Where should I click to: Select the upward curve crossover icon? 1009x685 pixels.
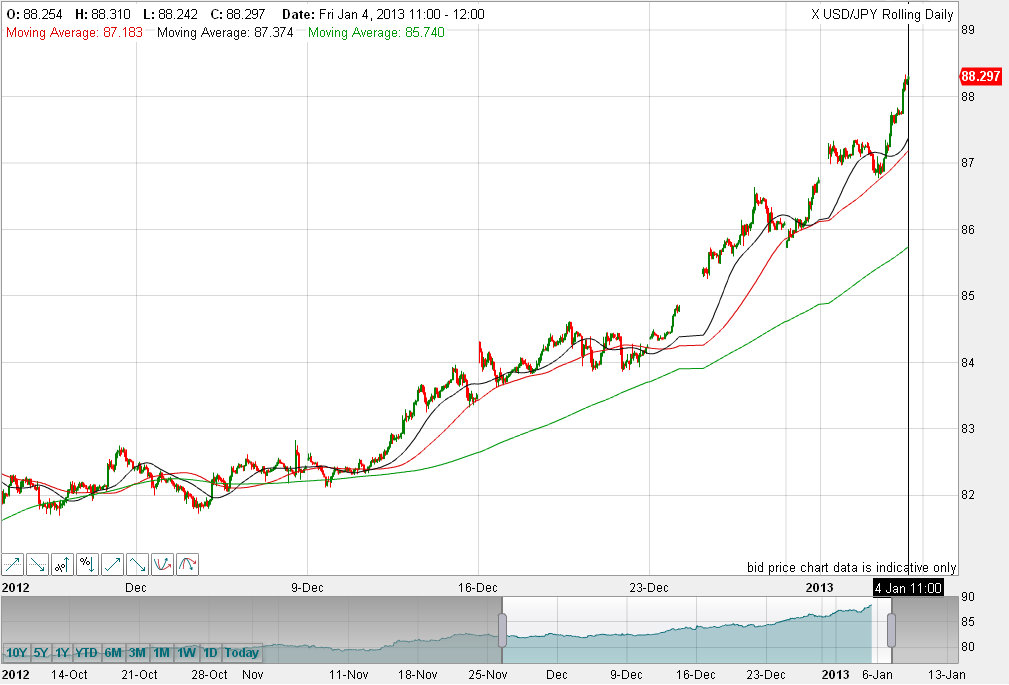click(x=162, y=565)
